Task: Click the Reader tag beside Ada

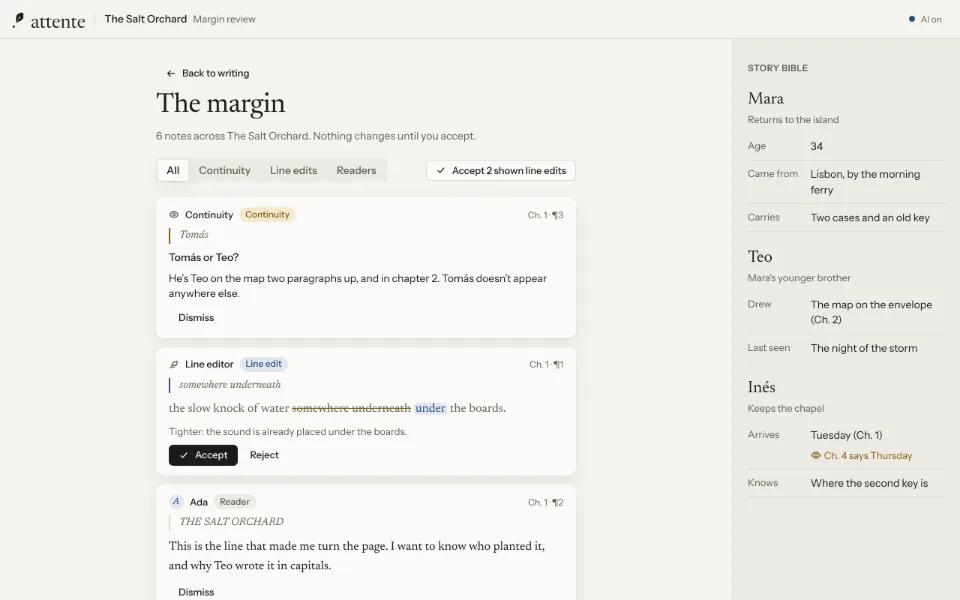Action: [x=234, y=502]
